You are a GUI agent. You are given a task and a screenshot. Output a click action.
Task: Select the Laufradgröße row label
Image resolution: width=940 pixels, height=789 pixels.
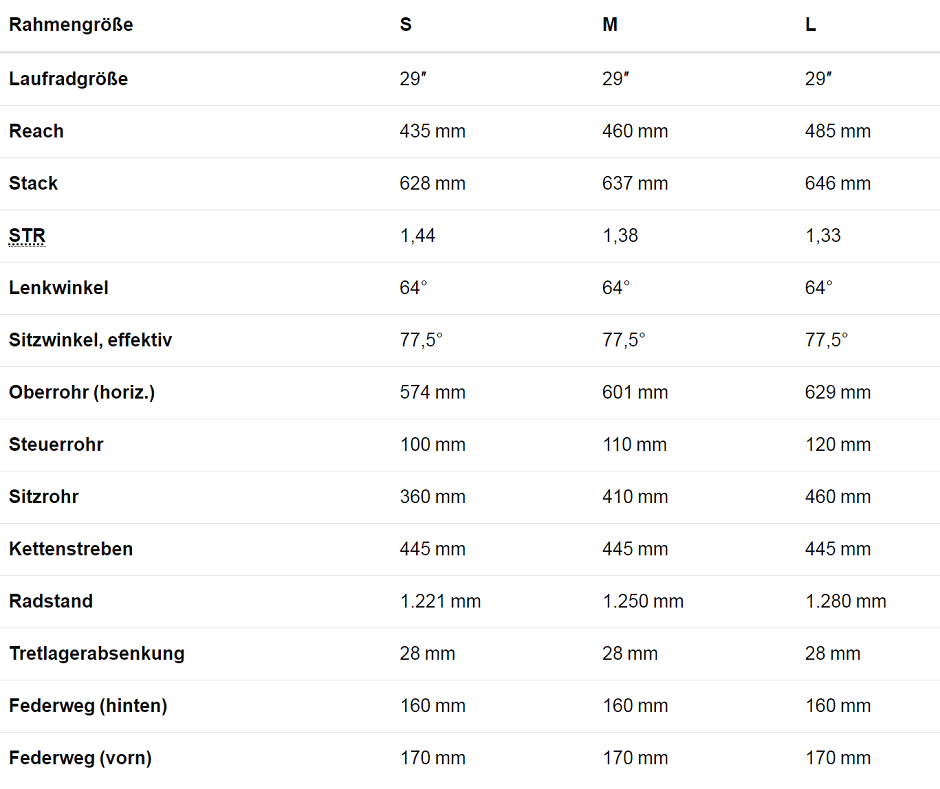[68, 79]
